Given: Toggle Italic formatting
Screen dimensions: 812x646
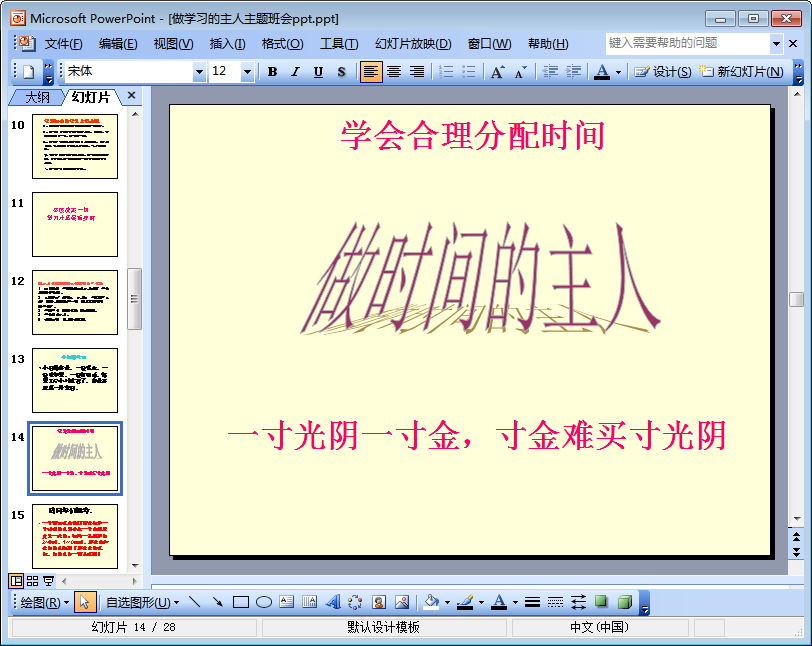Looking at the screenshot, I should coord(295,72).
